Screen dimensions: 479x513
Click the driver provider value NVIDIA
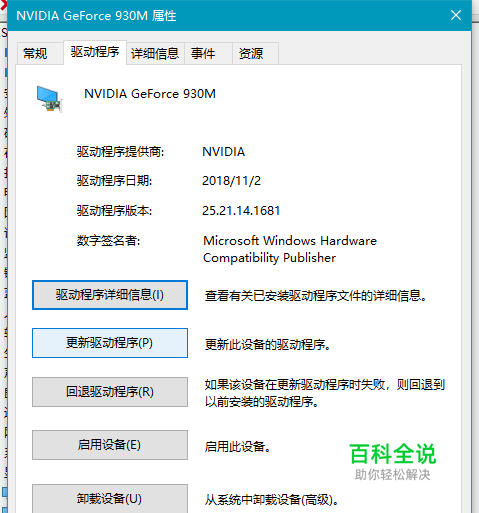223,152
